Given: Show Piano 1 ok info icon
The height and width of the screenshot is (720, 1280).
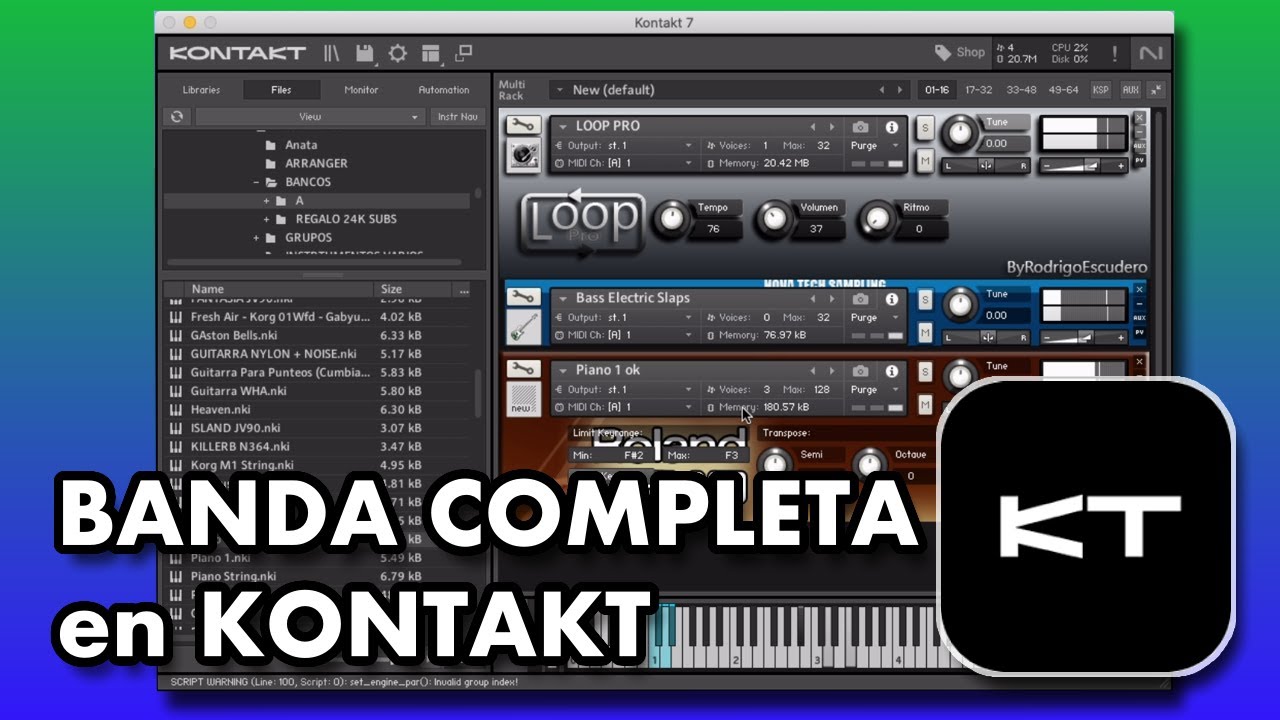Looking at the screenshot, I should 891,371.
